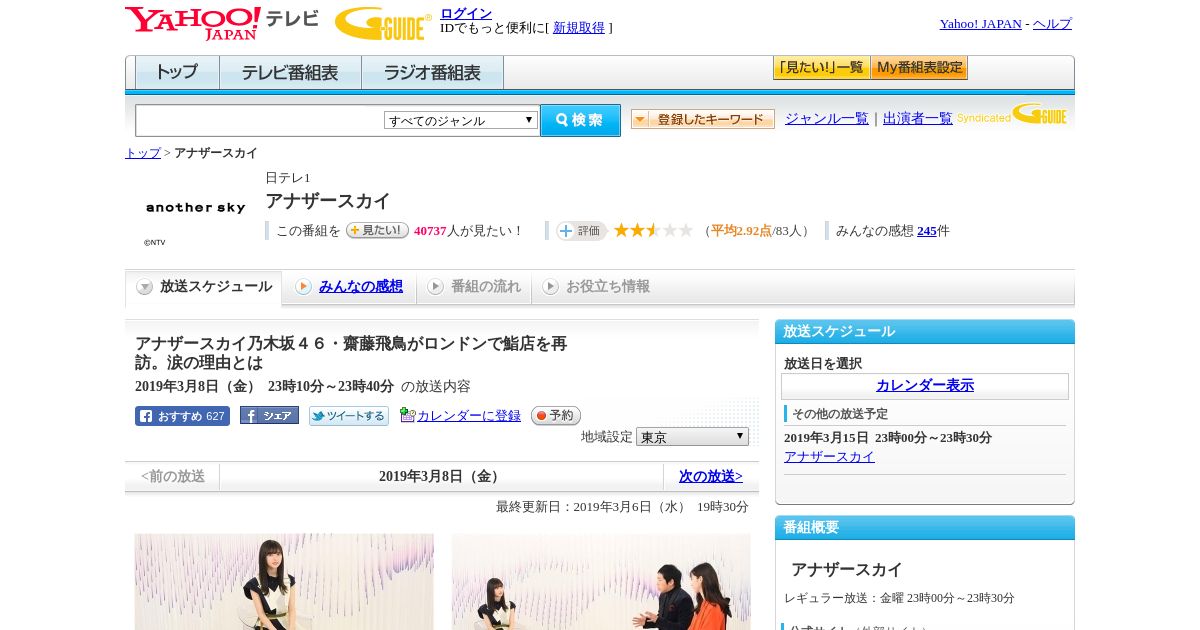Click the トップ breadcrumb link

143,153
